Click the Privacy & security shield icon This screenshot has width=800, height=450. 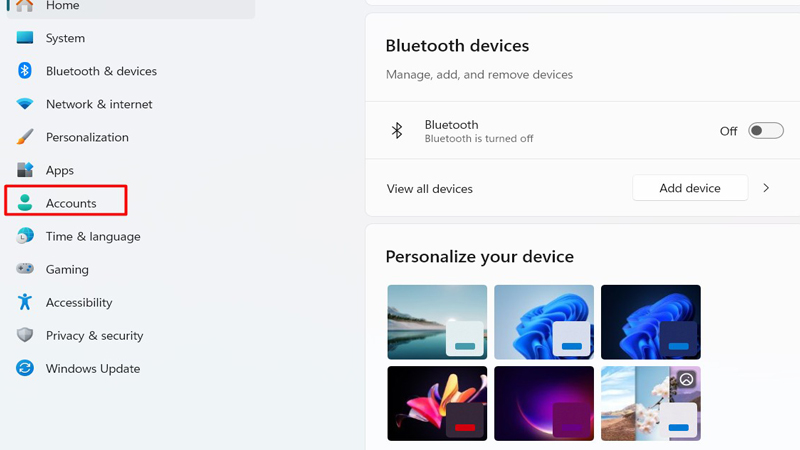25,335
